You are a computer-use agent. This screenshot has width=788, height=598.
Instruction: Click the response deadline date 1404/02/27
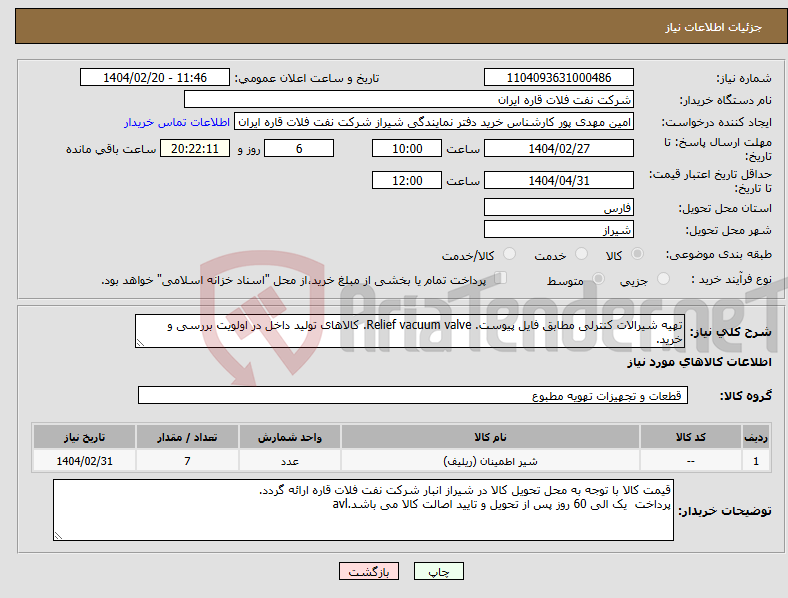[558, 149]
